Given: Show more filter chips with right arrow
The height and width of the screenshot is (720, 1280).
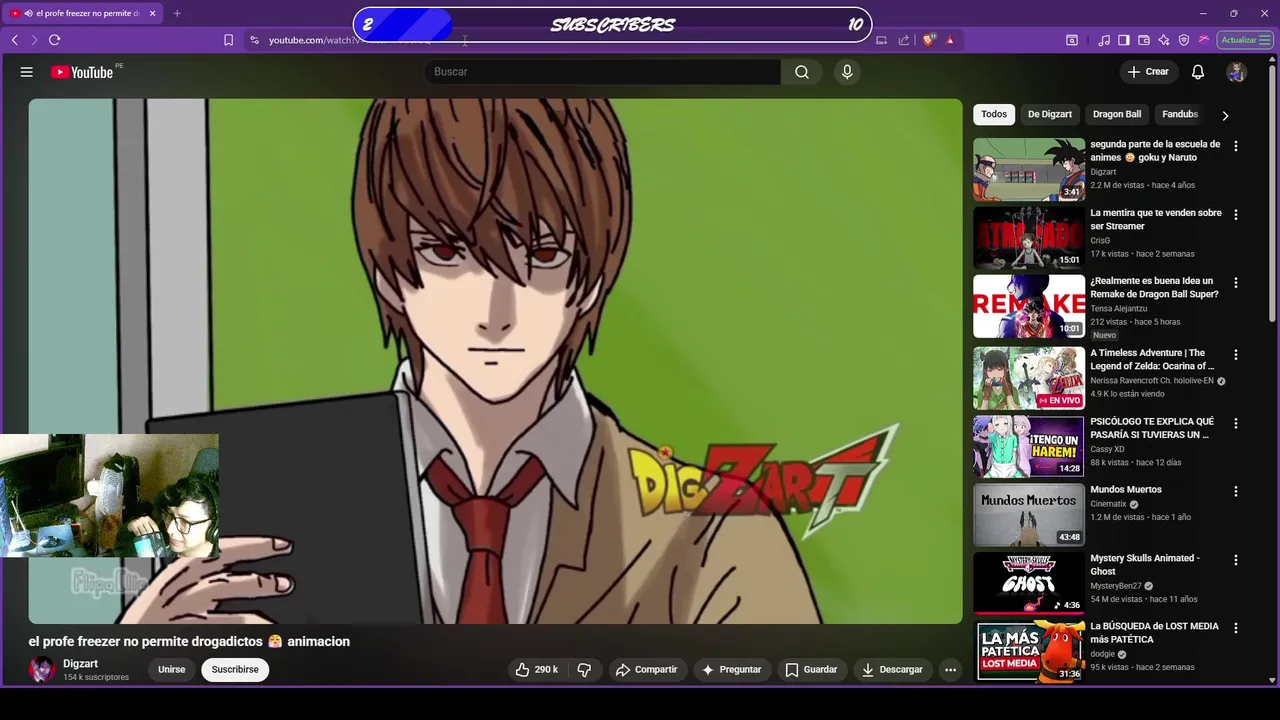Looking at the screenshot, I should [1225, 115].
